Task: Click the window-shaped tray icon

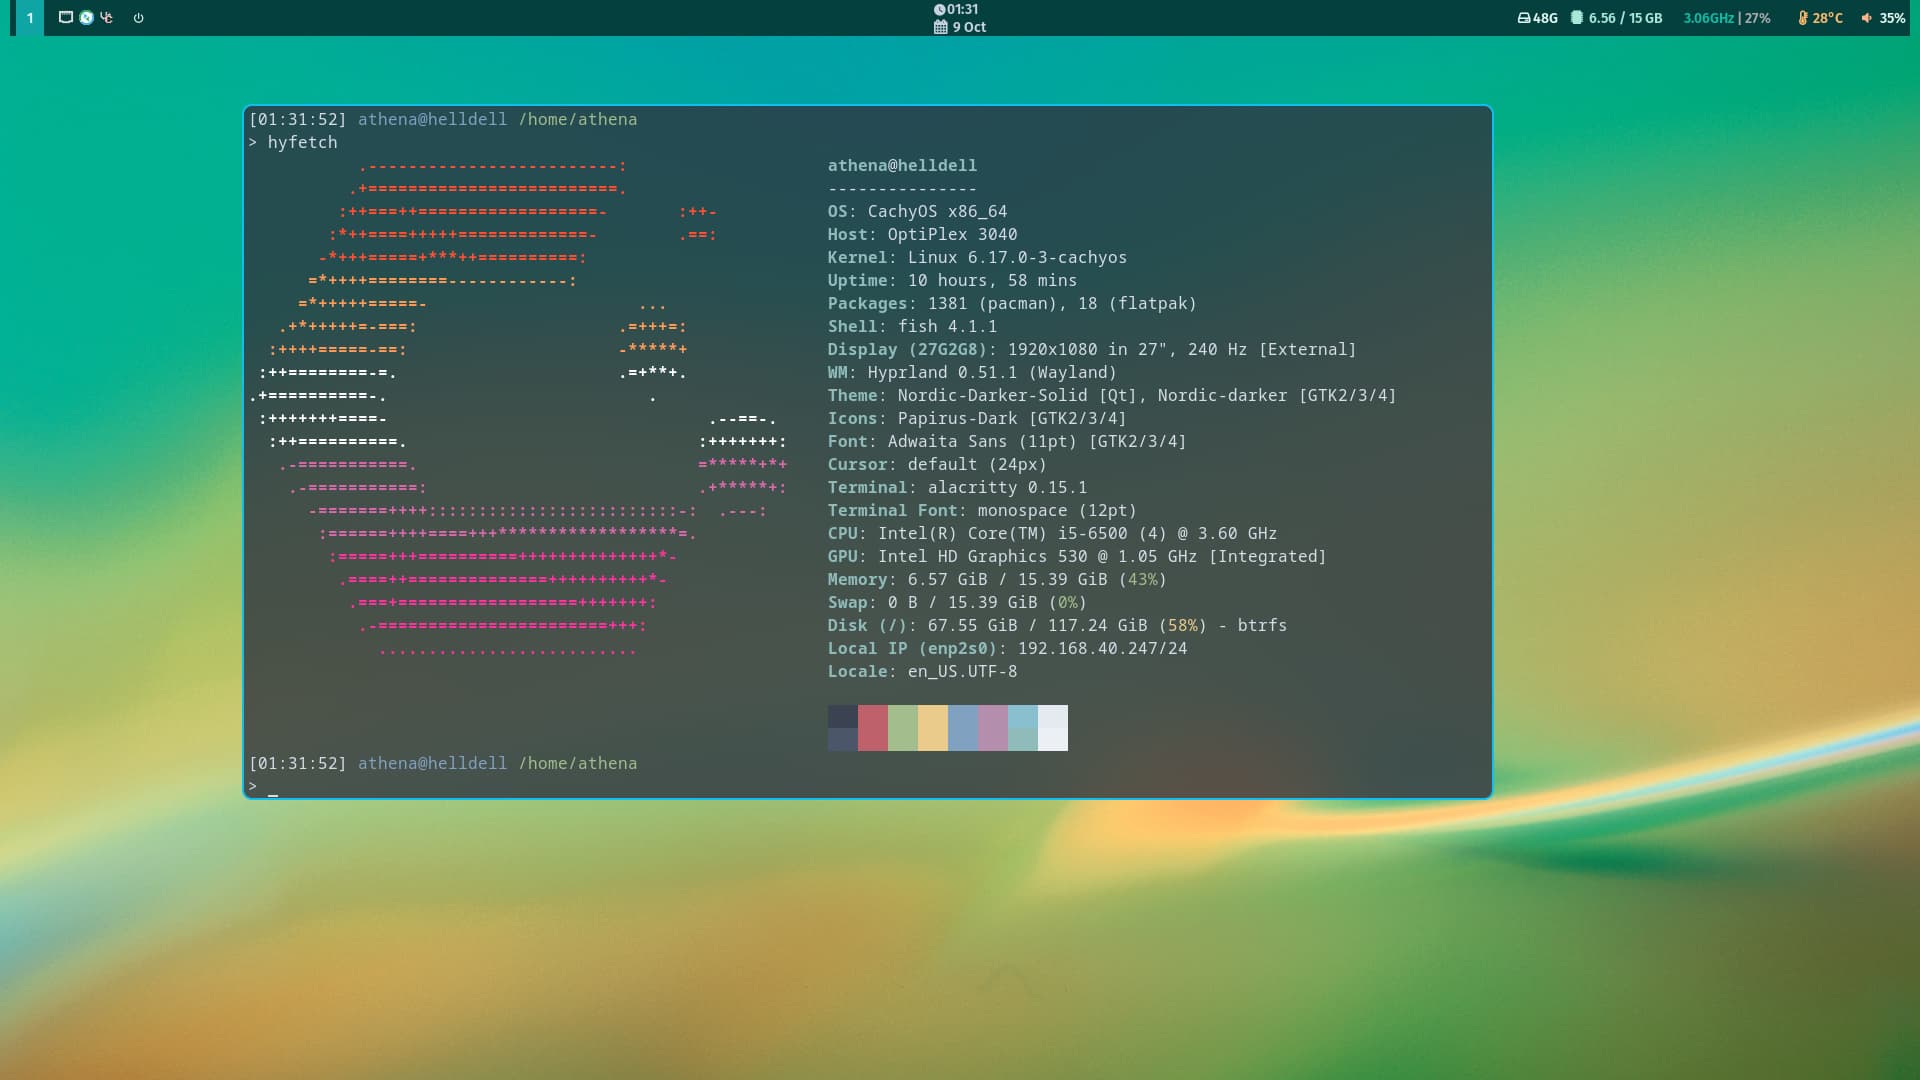Action: click(x=65, y=17)
